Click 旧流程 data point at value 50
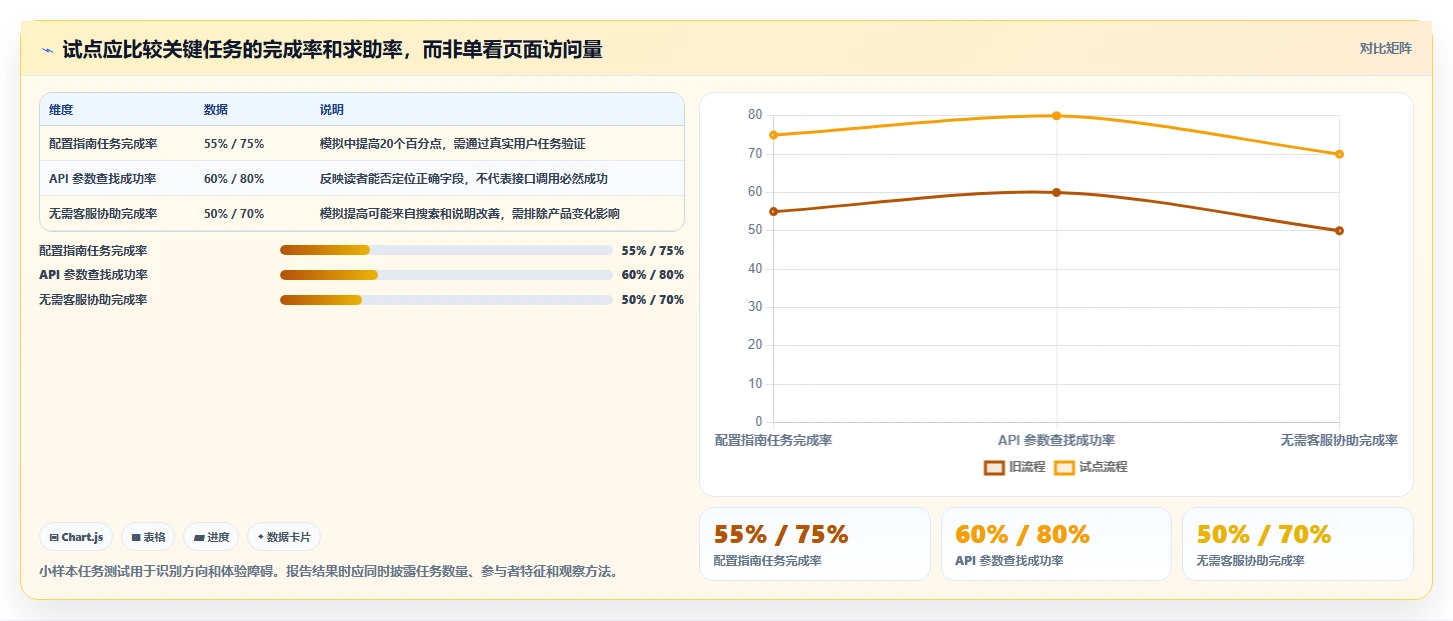 pos(1339,231)
